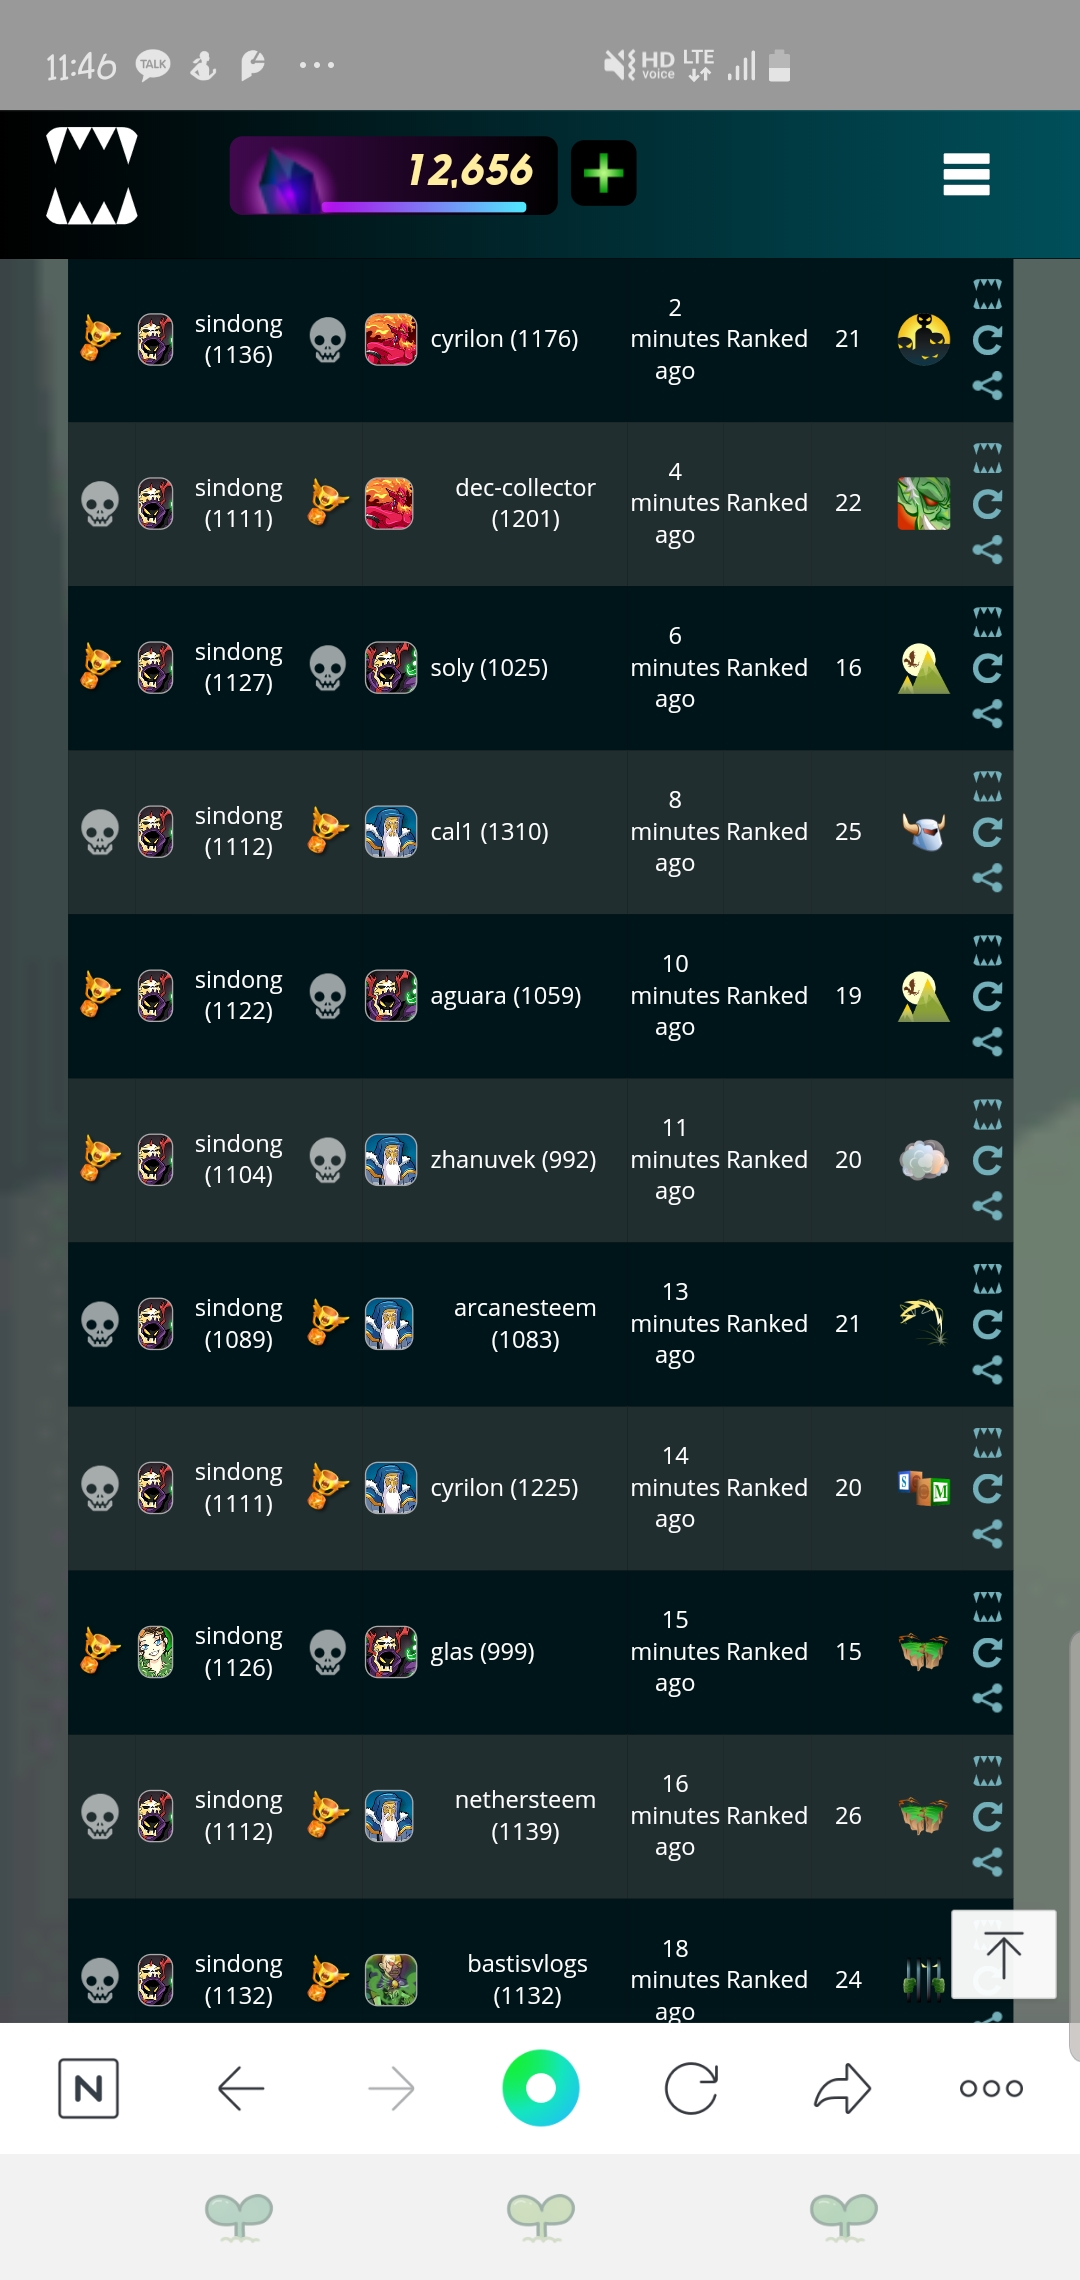
Task: Share the battle versus cal1 (1310)
Action: pyautogui.click(x=987, y=878)
